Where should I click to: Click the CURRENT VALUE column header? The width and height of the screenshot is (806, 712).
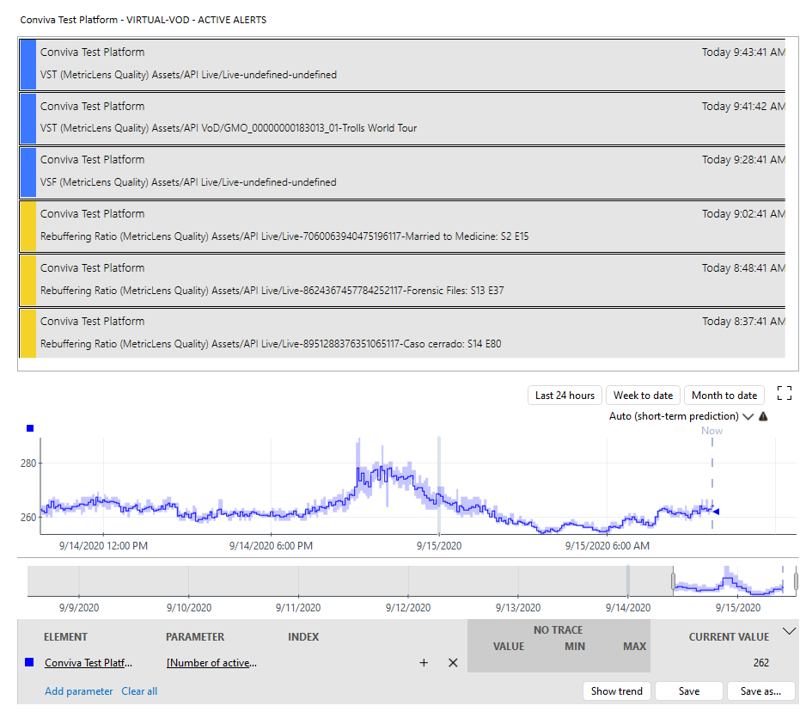[x=729, y=637]
